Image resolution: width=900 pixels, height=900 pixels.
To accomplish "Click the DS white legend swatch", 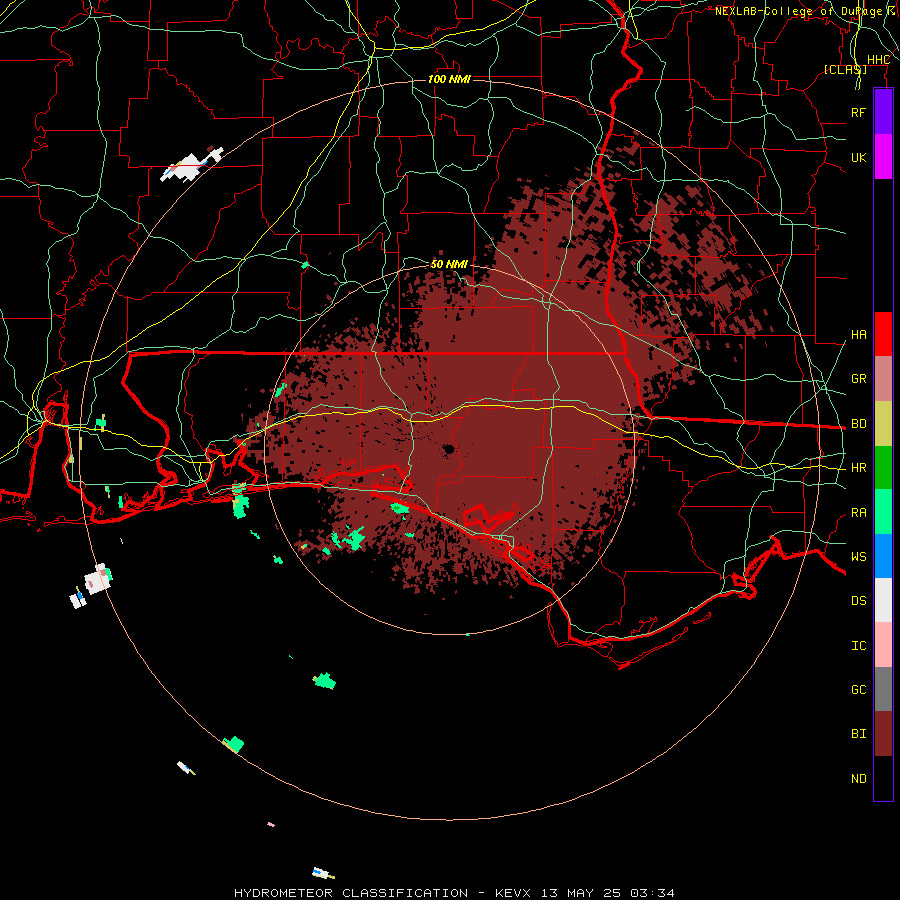I will coord(883,600).
